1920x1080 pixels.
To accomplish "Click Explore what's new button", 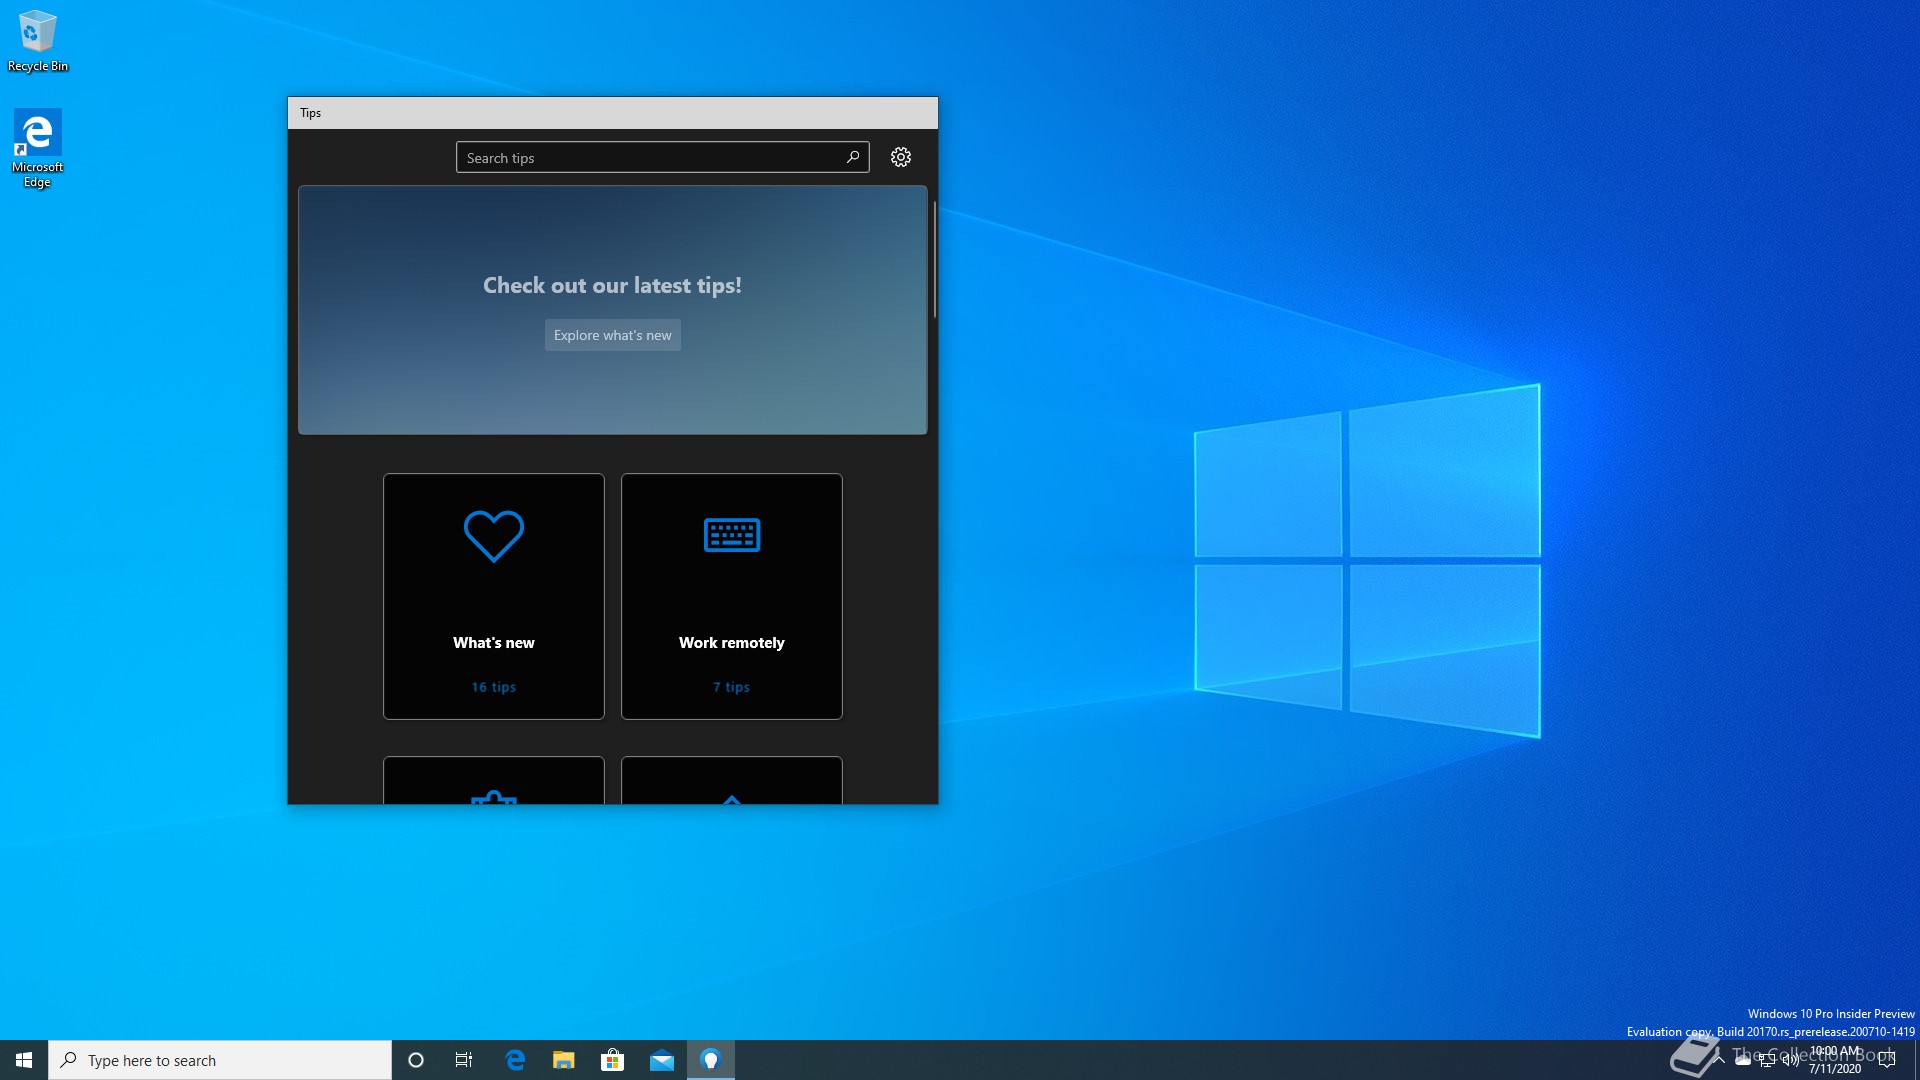I will click(x=613, y=335).
